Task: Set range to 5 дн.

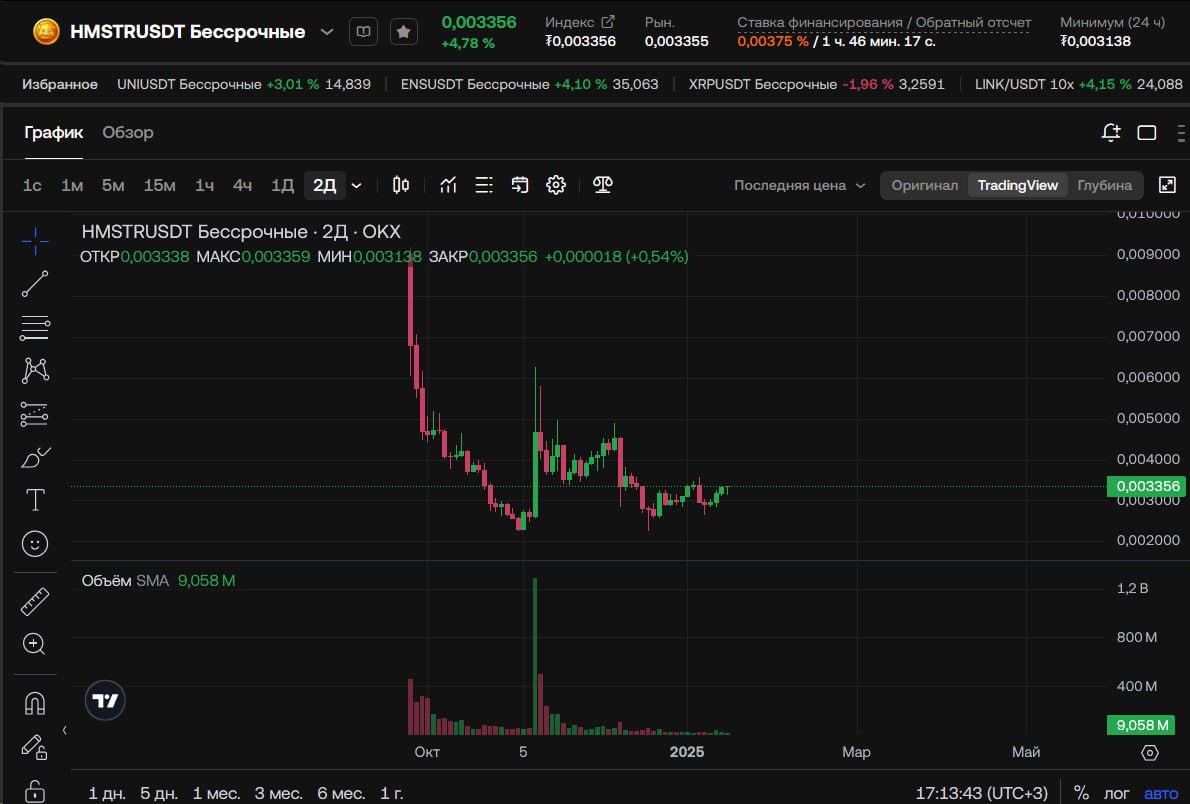Action: (159, 793)
